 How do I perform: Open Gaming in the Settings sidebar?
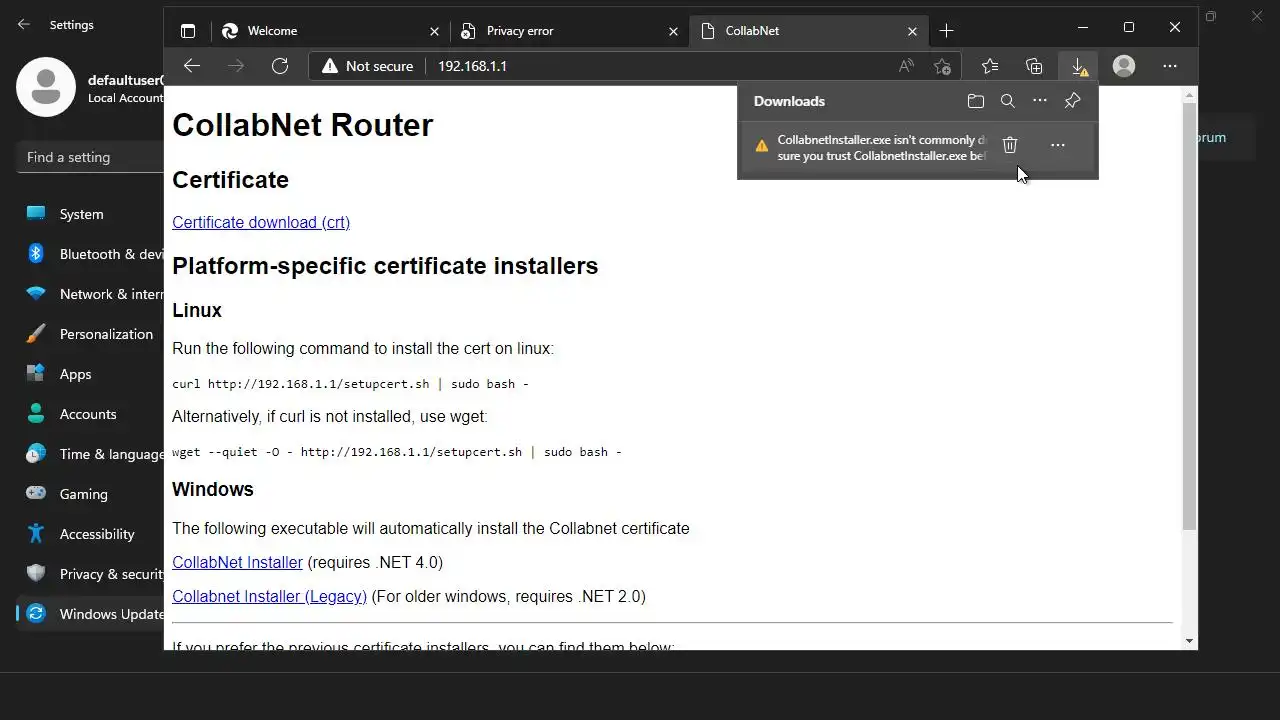90,494
